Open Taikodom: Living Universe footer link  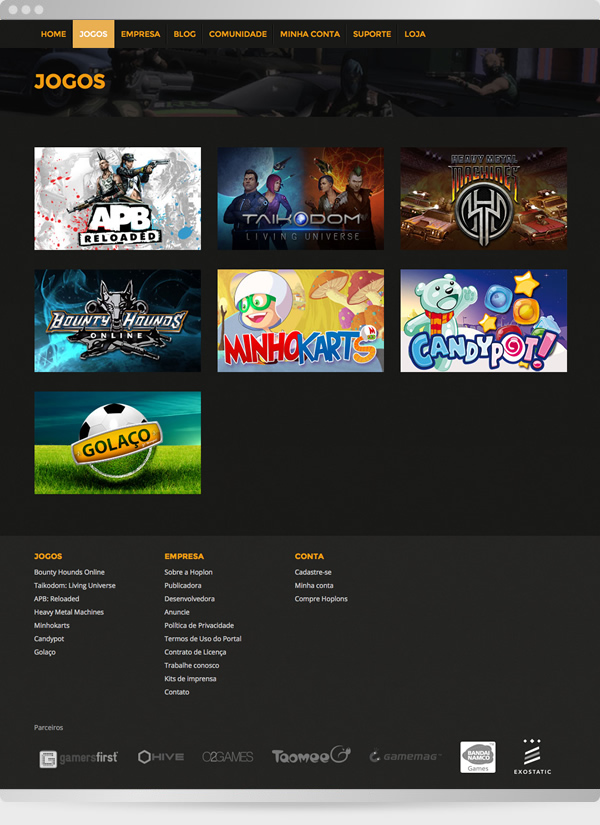pos(75,585)
